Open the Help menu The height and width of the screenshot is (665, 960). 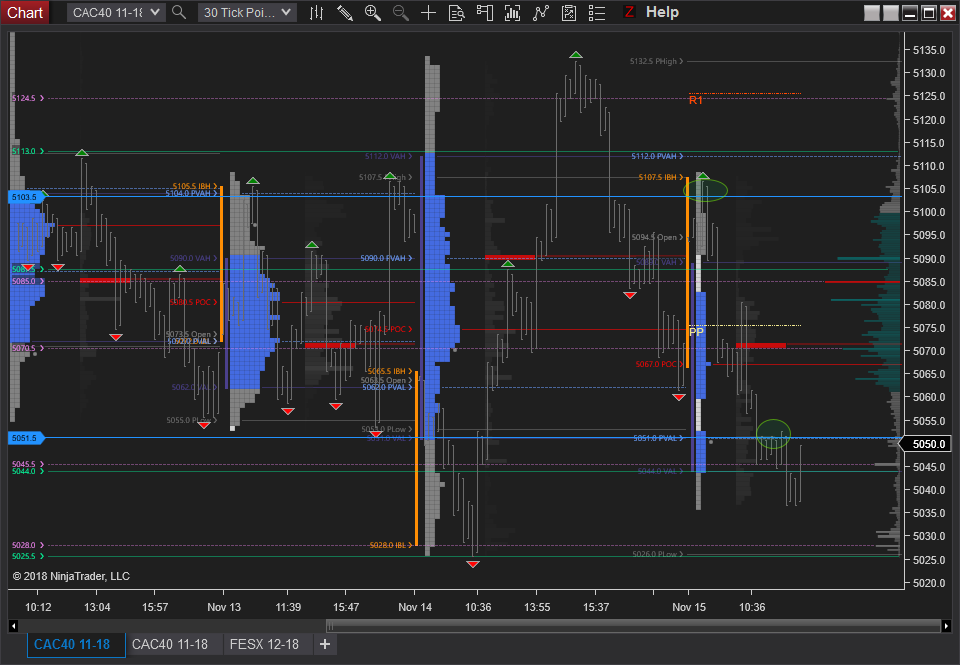pyautogui.click(x=662, y=12)
